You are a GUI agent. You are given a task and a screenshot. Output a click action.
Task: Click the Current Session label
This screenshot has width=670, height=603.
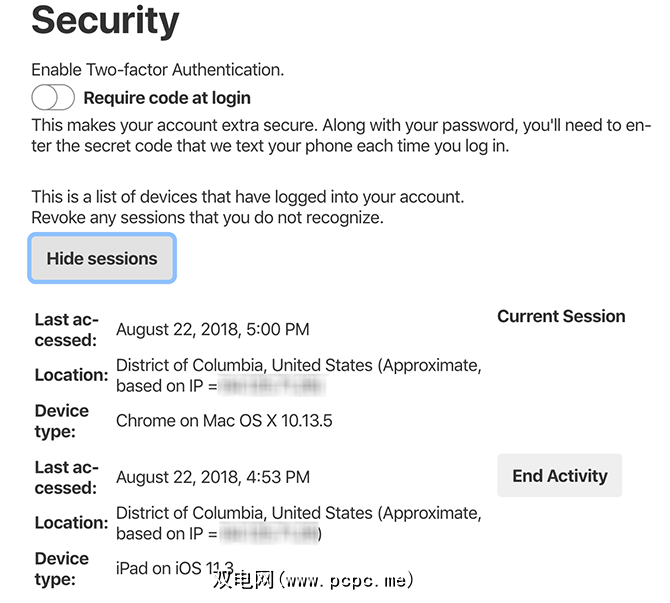coord(561,316)
